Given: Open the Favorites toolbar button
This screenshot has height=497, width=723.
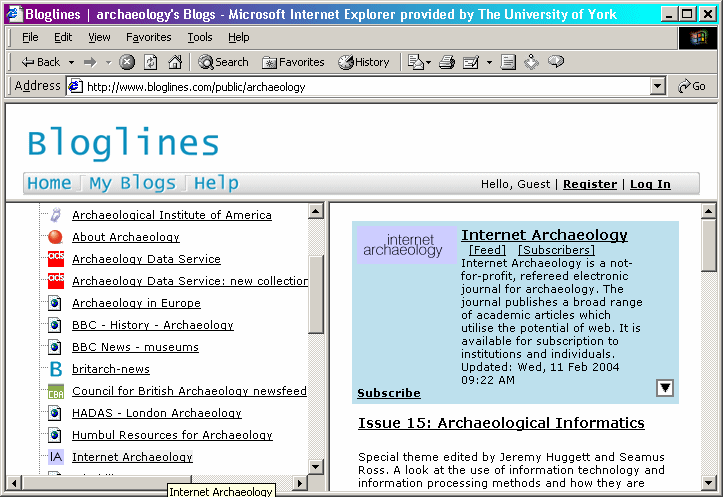Looking at the screenshot, I should 293,62.
